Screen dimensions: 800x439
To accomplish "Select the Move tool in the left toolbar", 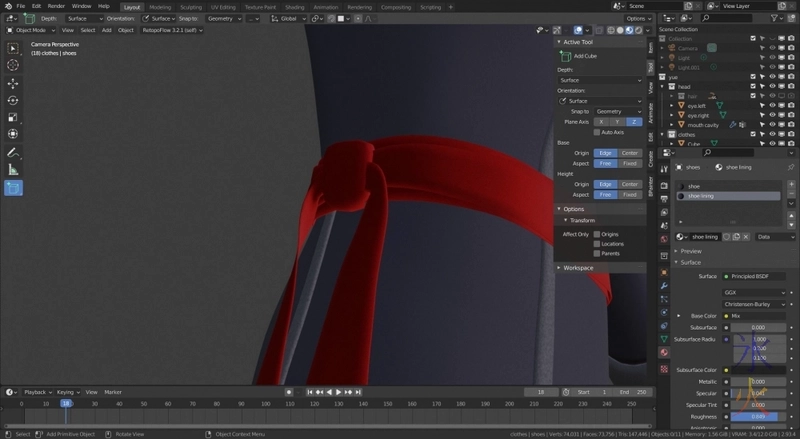I will pos(13,83).
